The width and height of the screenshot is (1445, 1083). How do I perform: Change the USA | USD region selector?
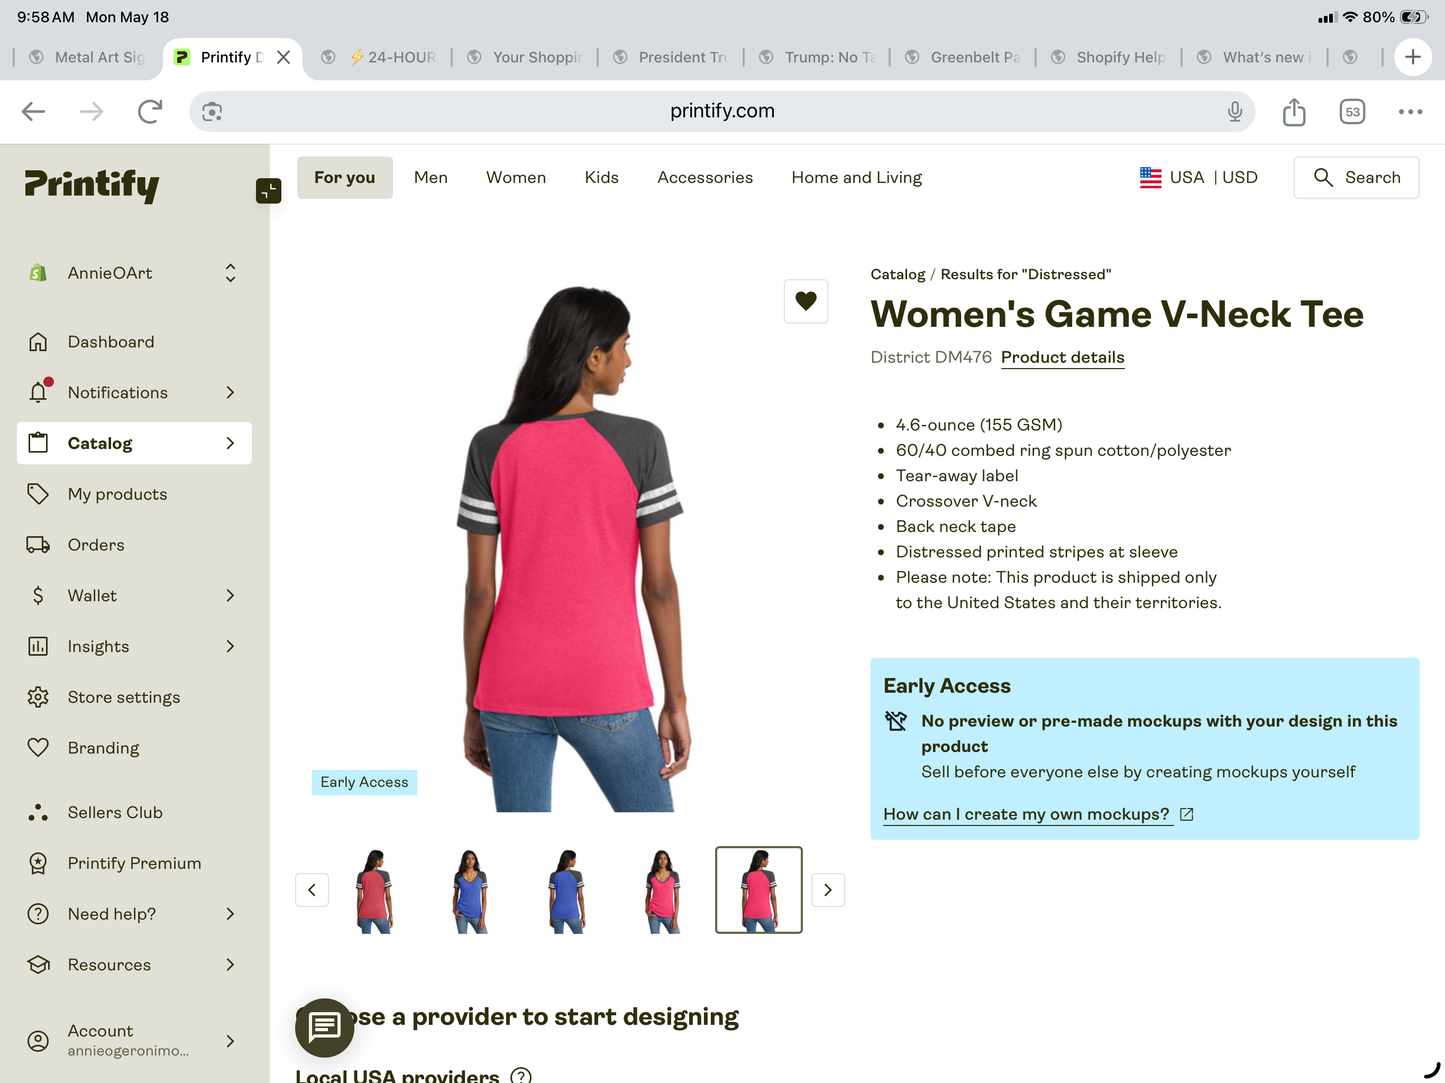click(1198, 177)
